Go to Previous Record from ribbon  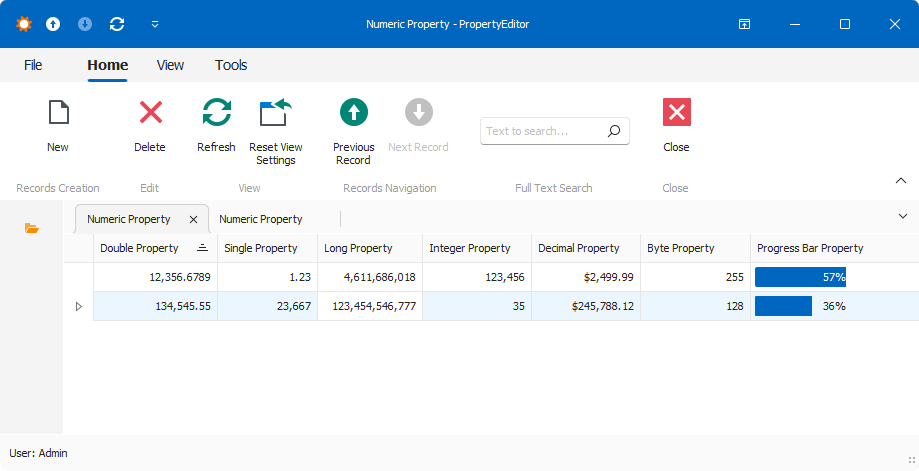[353, 132]
